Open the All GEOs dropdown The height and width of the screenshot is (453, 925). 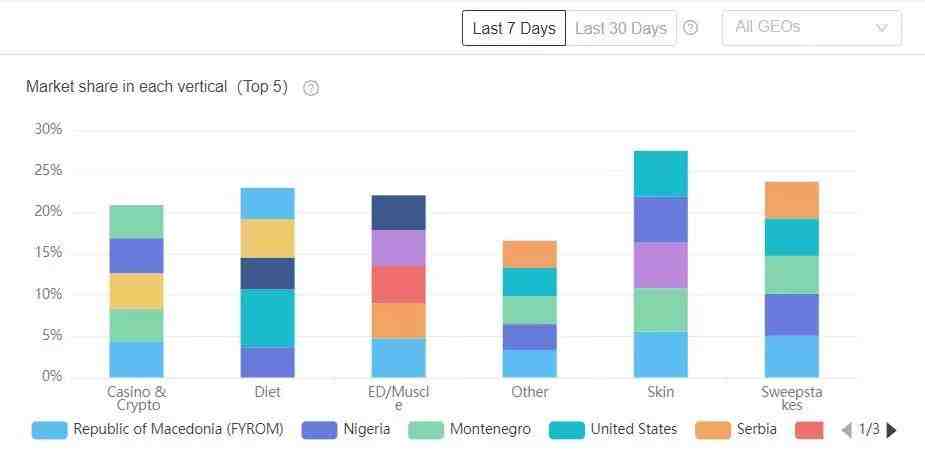(x=811, y=28)
